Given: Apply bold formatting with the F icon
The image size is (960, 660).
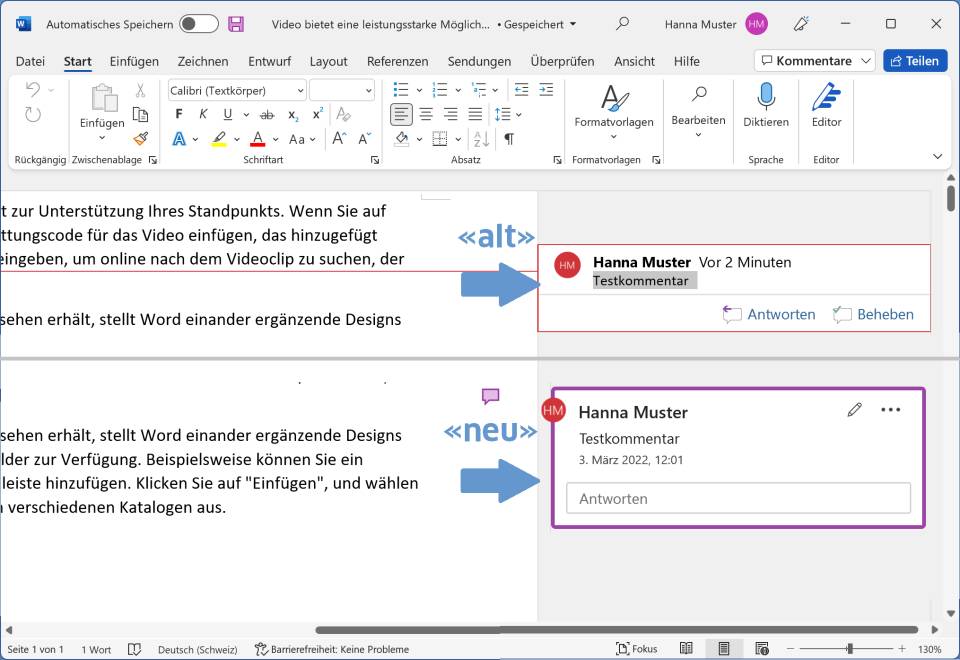Looking at the screenshot, I should pos(178,114).
